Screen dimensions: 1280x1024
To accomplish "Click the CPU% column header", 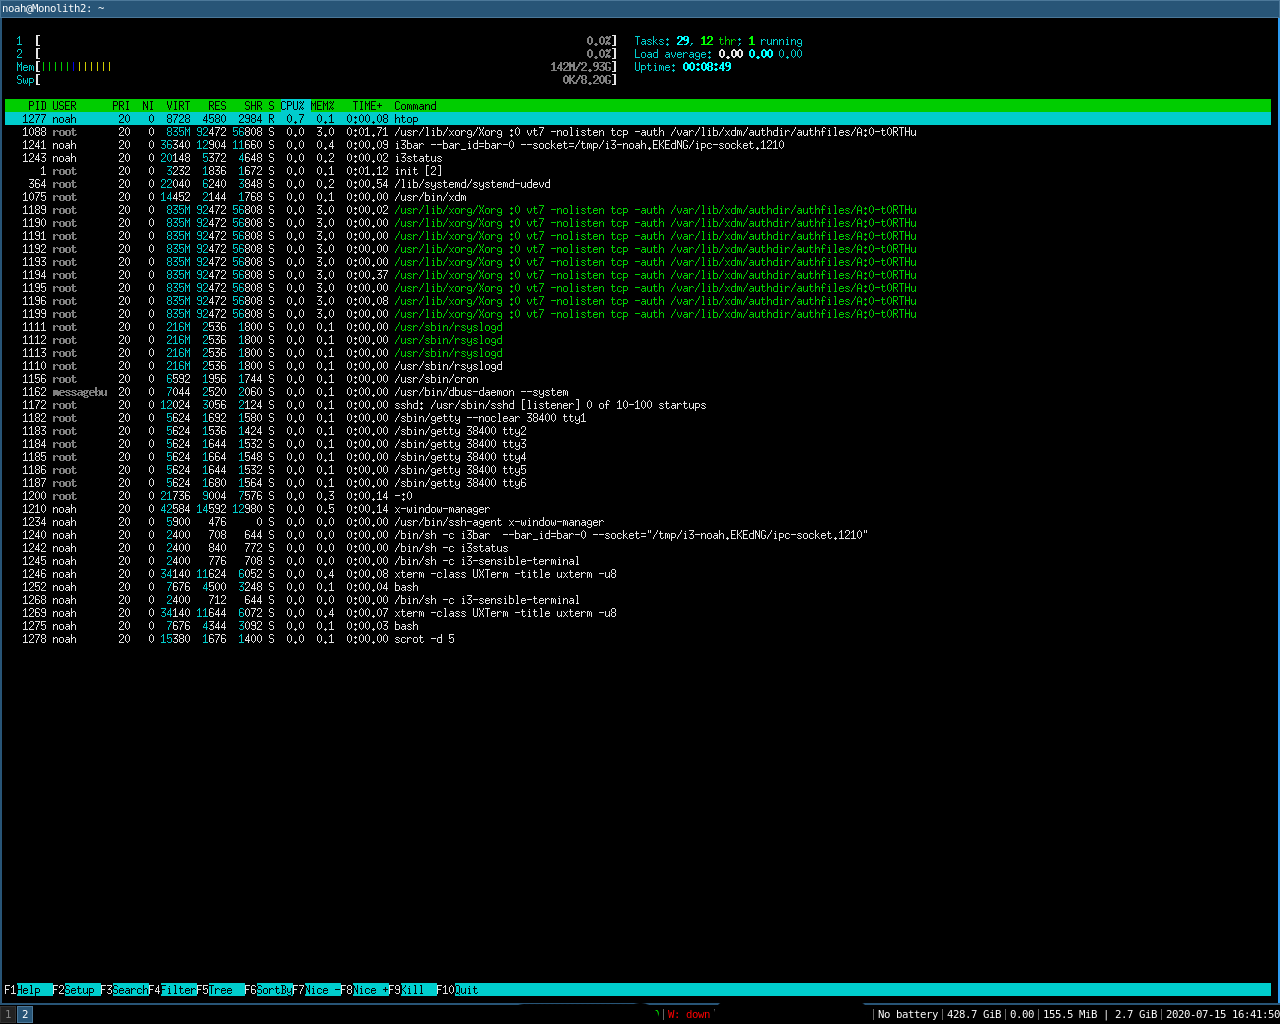I will pyautogui.click(x=292, y=106).
